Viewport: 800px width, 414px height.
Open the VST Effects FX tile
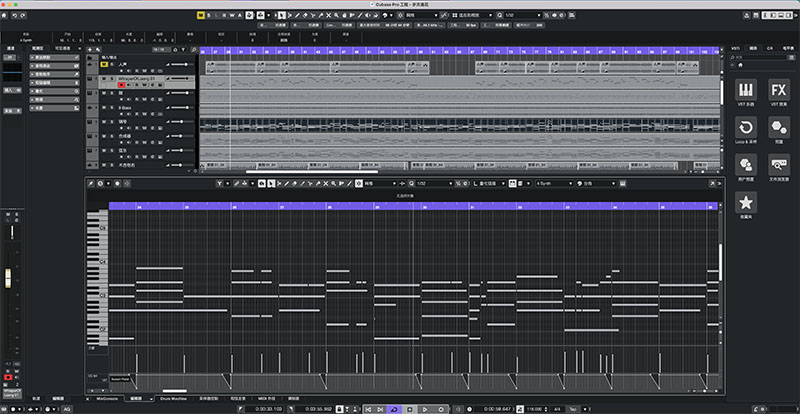tap(779, 90)
